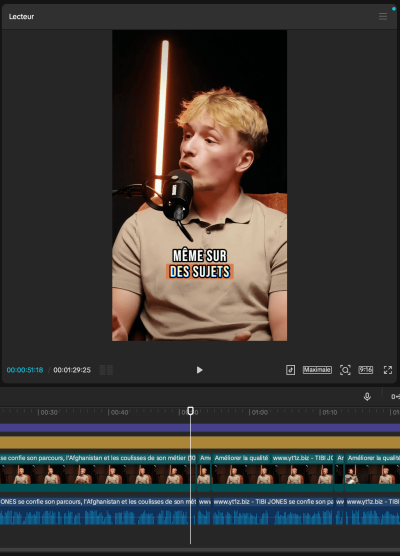Click the timeline horizontal scrollbar
The width and height of the screenshot is (400, 556).
tap(200, 551)
